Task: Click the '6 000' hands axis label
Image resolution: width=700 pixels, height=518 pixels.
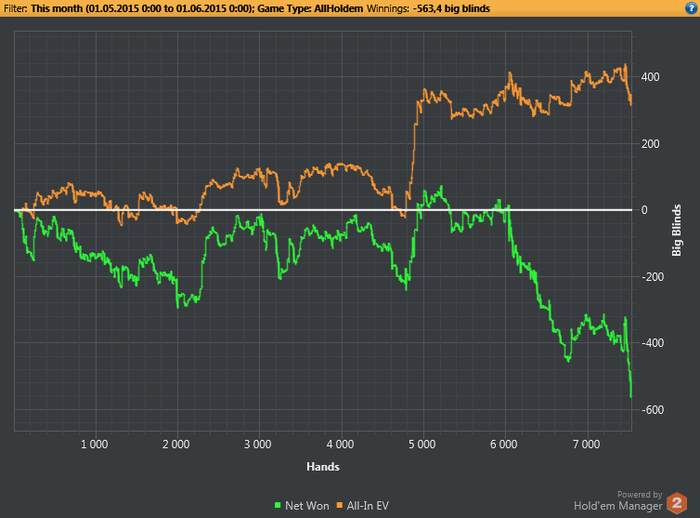Action: coord(504,444)
